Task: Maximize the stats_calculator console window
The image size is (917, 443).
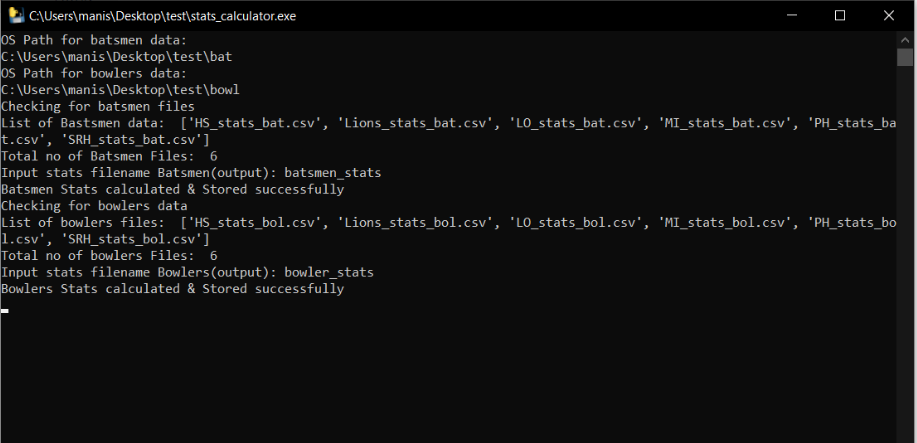Action: tap(840, 16)
